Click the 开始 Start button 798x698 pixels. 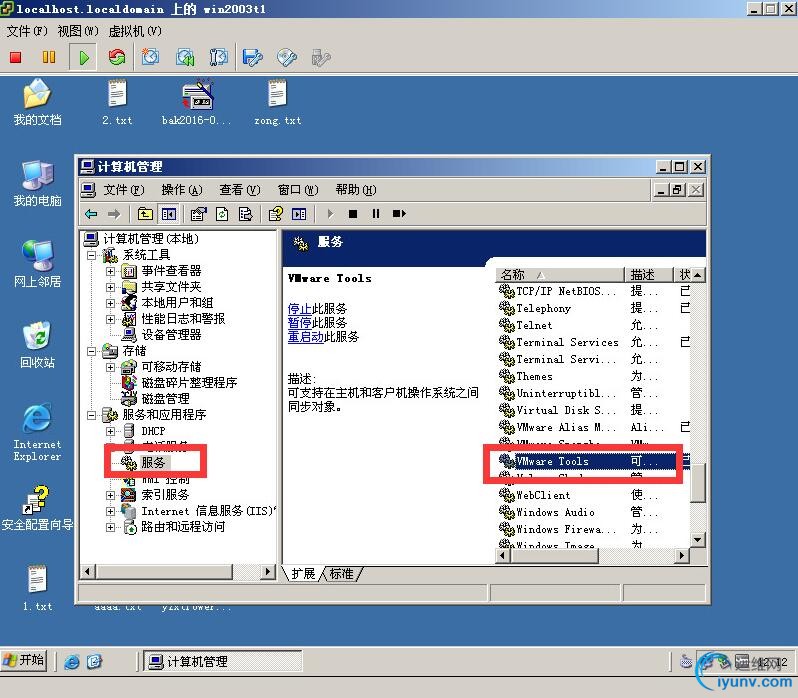point(24,660)
